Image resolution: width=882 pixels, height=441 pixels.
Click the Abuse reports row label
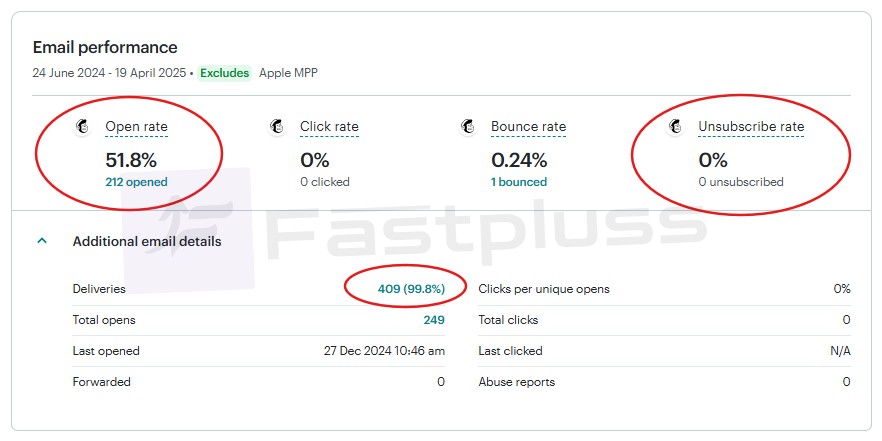point(516,382)
